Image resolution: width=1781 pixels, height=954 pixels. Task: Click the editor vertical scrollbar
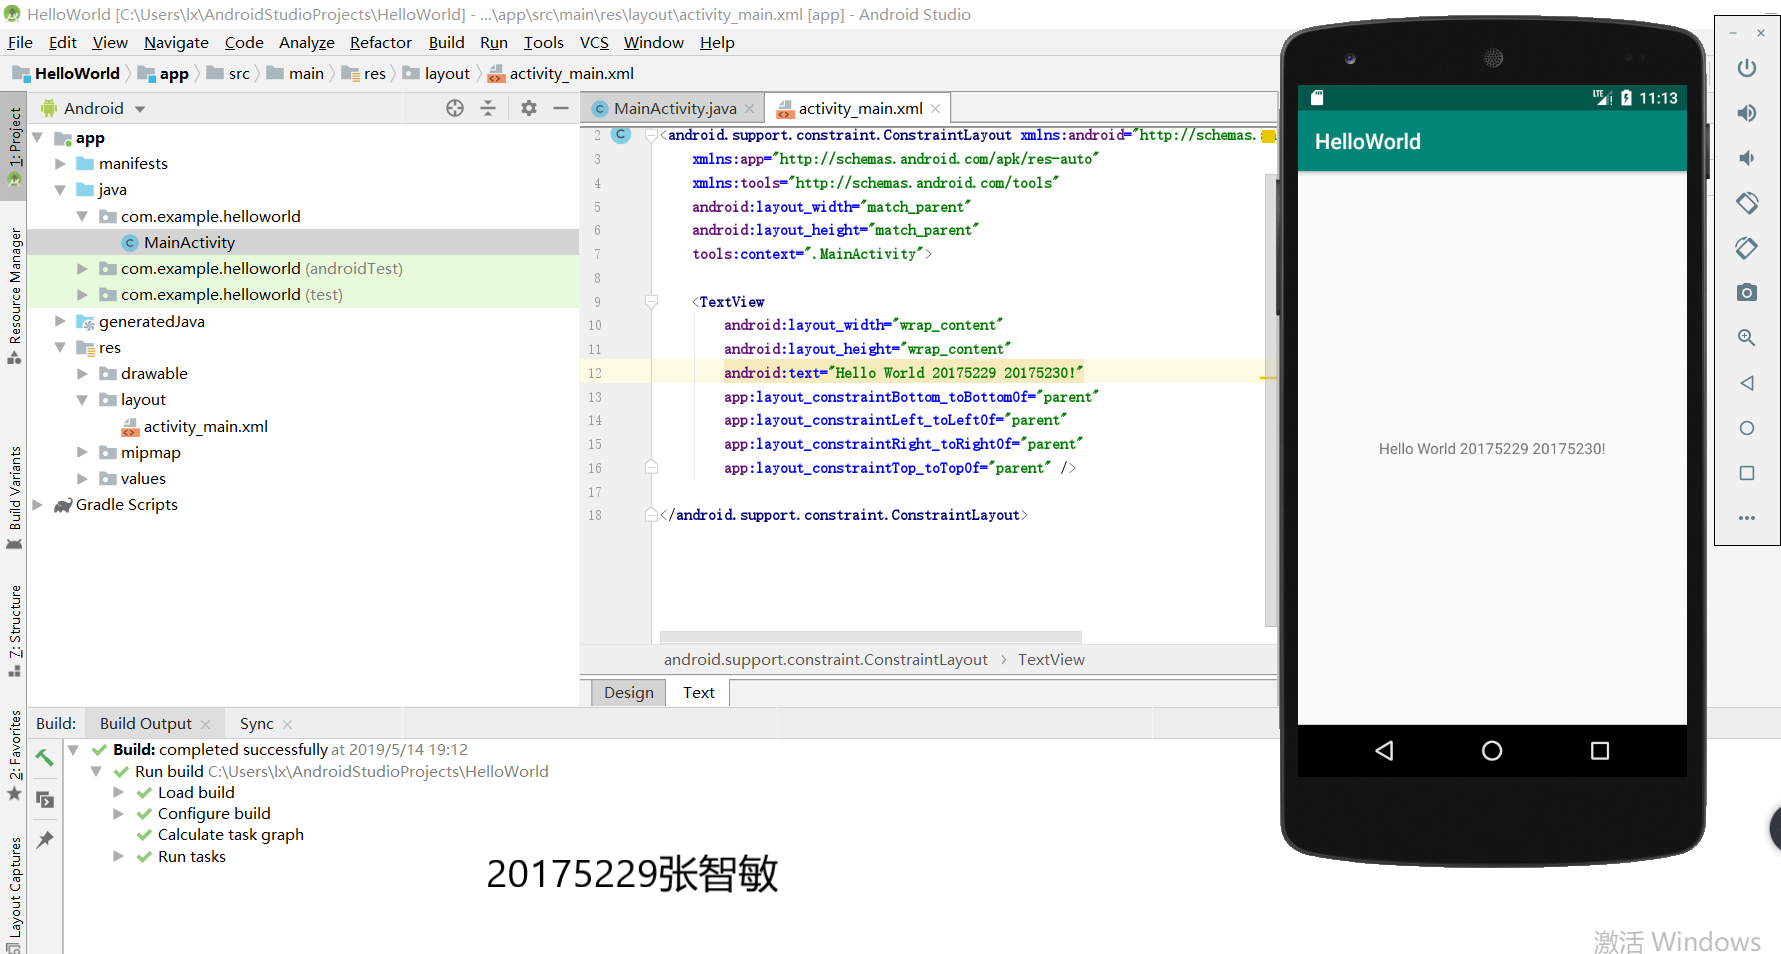1271,400
